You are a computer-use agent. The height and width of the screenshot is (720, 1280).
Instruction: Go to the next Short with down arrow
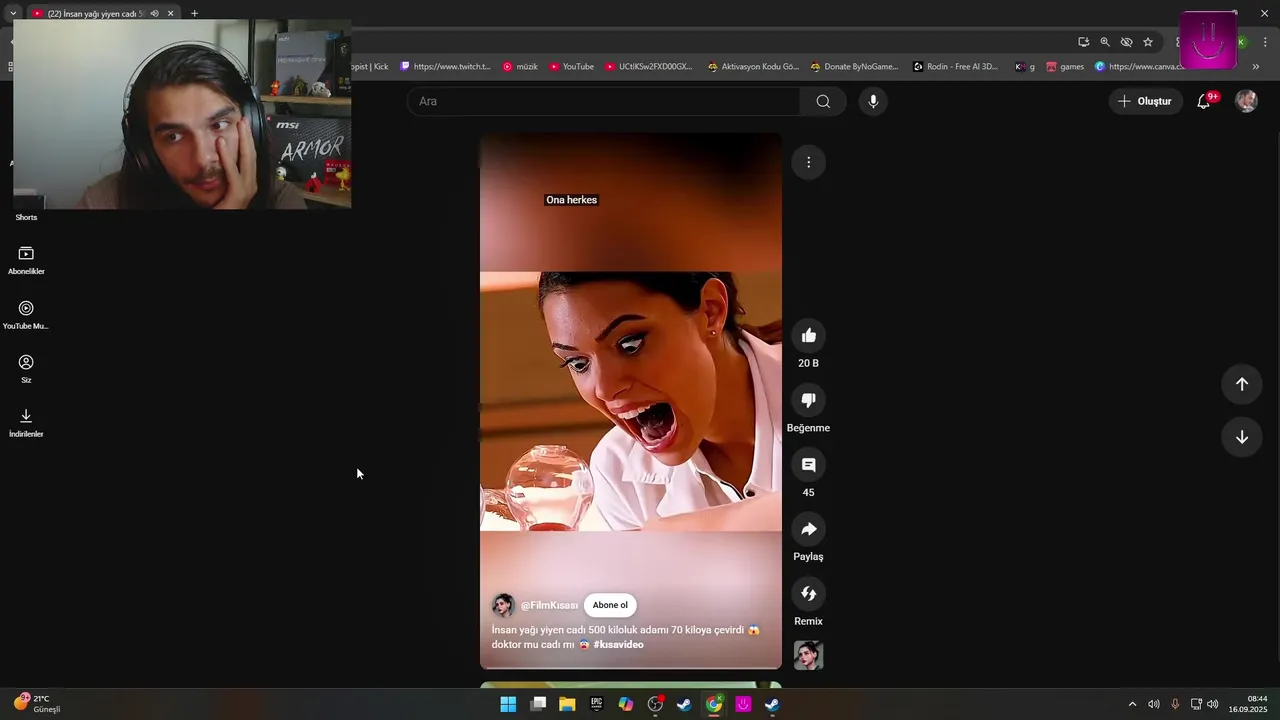coord(1242,437)
